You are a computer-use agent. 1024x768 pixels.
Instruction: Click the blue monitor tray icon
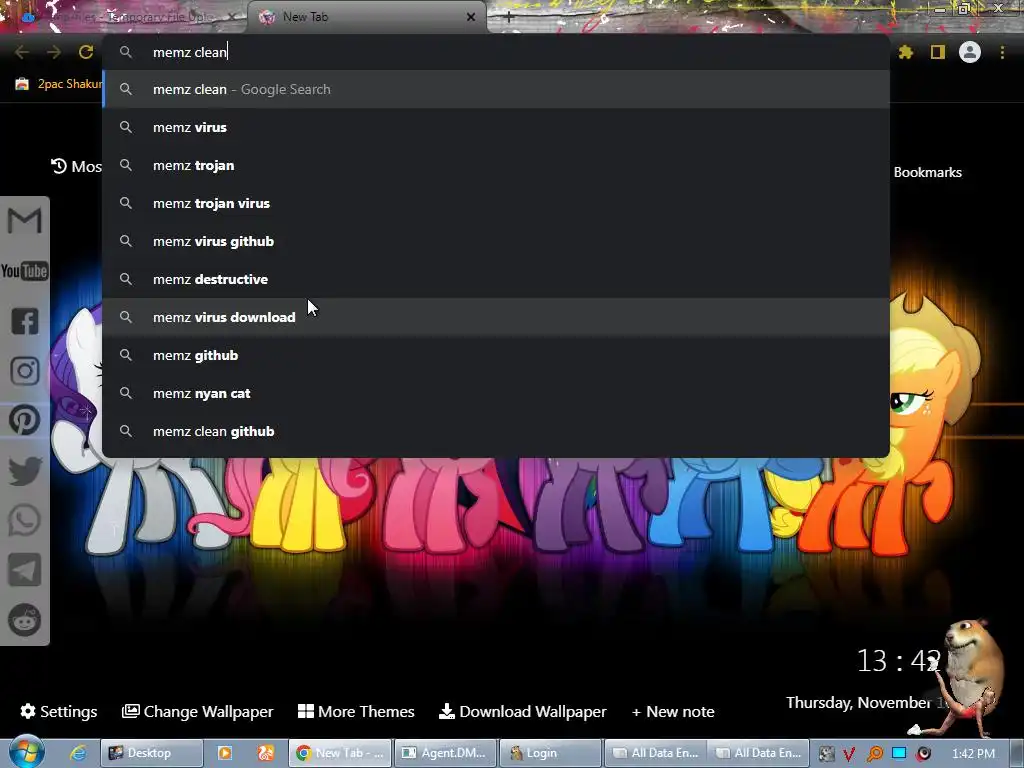[899, 753]
